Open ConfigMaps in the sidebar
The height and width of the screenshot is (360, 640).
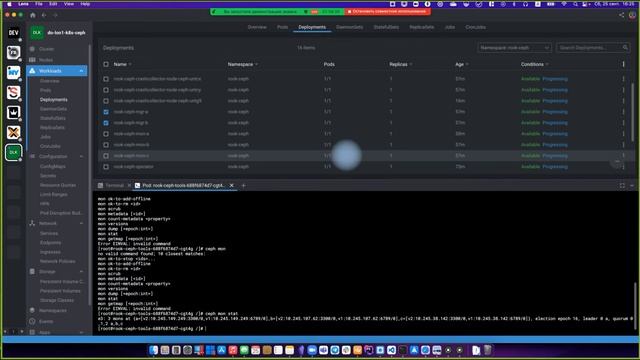tap(53, 167)
